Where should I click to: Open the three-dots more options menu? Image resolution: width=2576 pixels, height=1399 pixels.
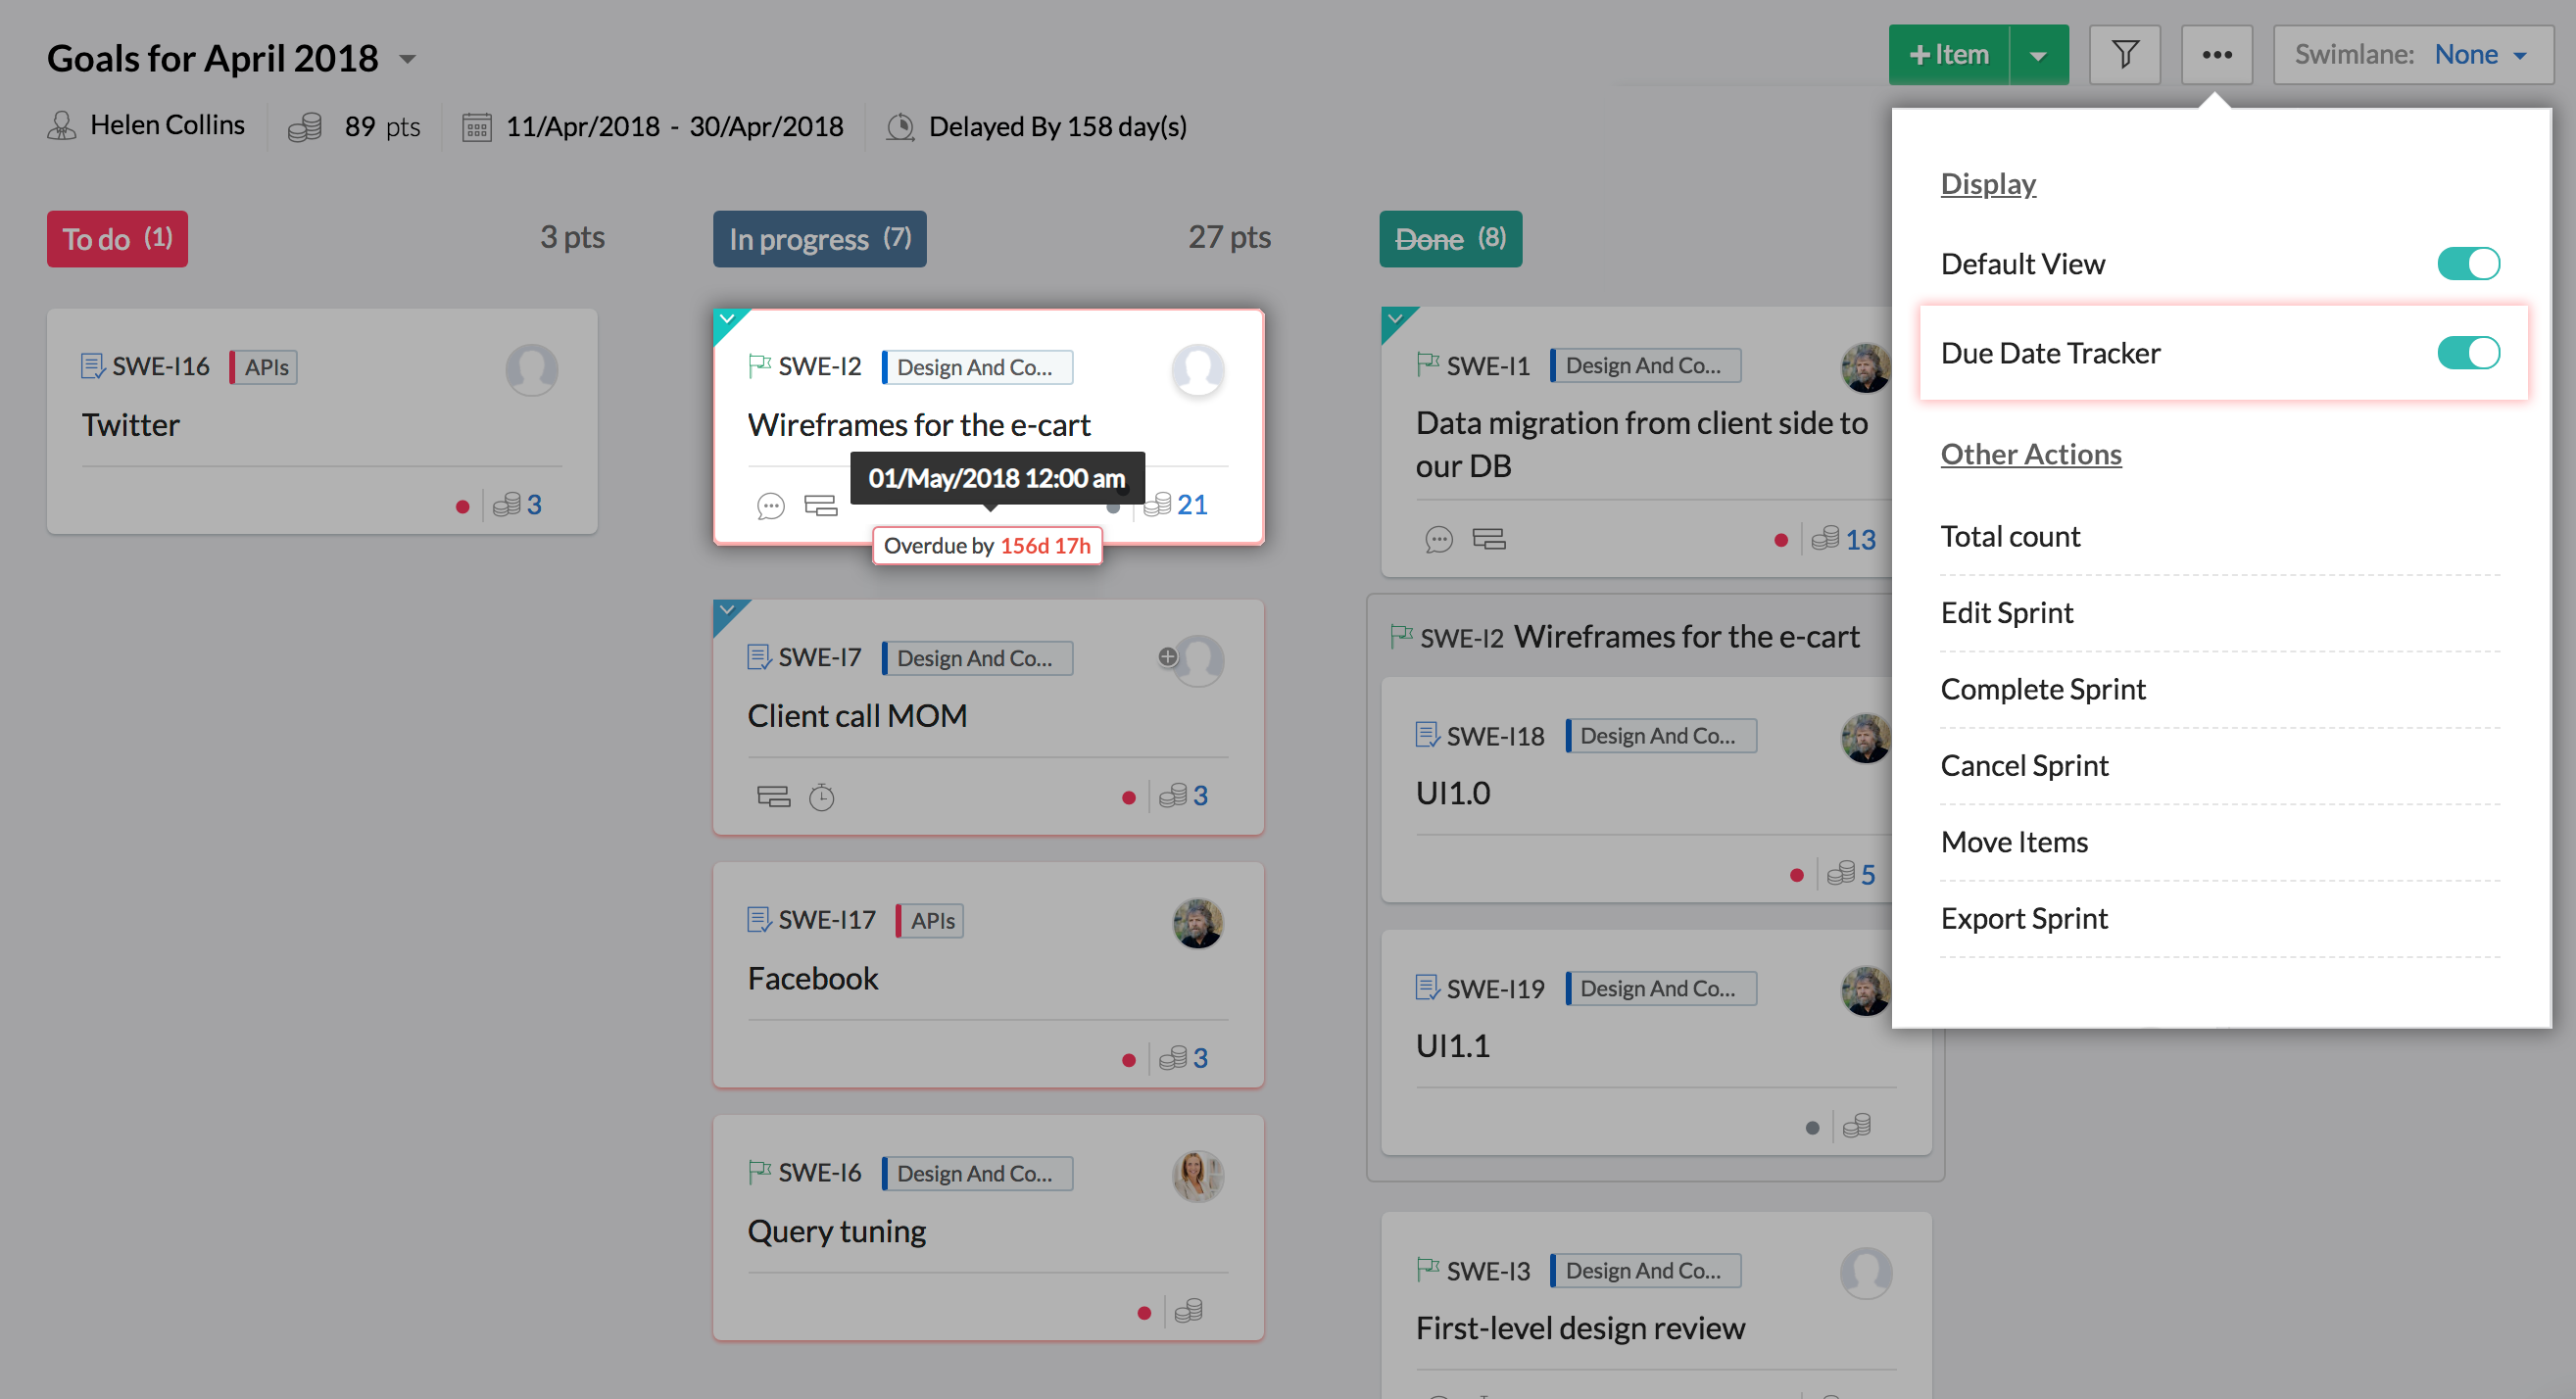pos(2216,54)
